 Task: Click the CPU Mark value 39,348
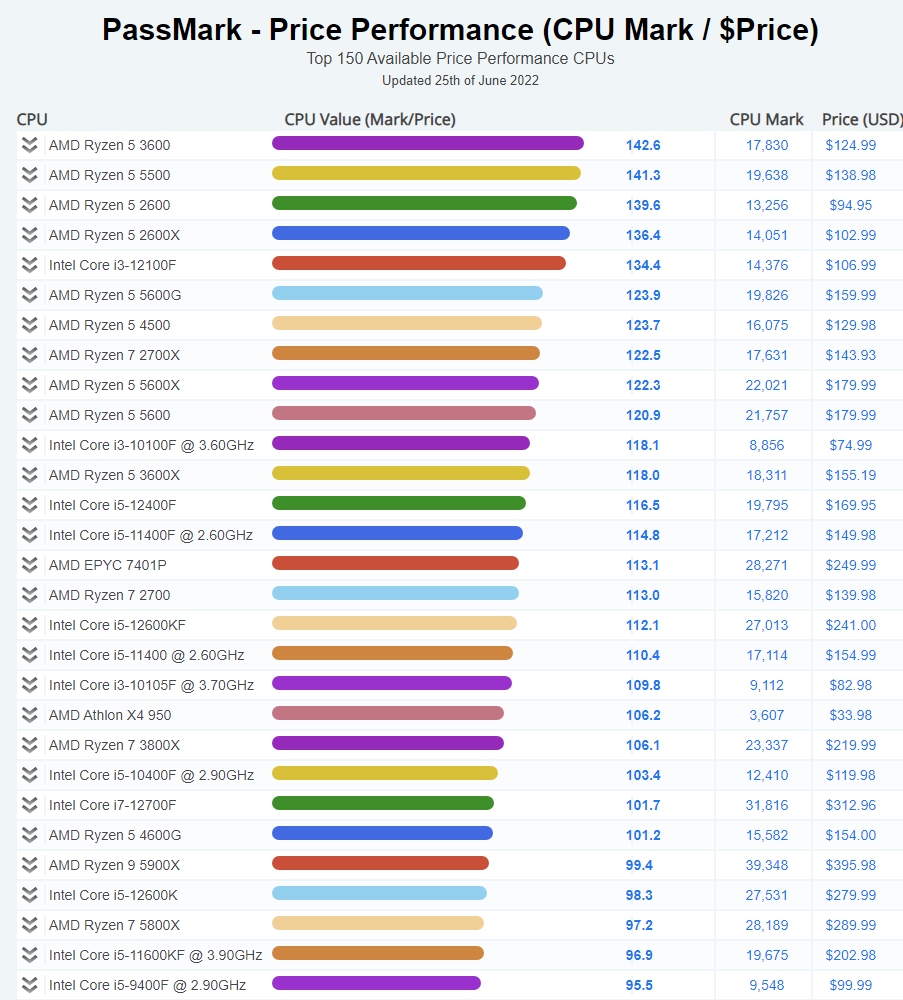tap(767, 865)
